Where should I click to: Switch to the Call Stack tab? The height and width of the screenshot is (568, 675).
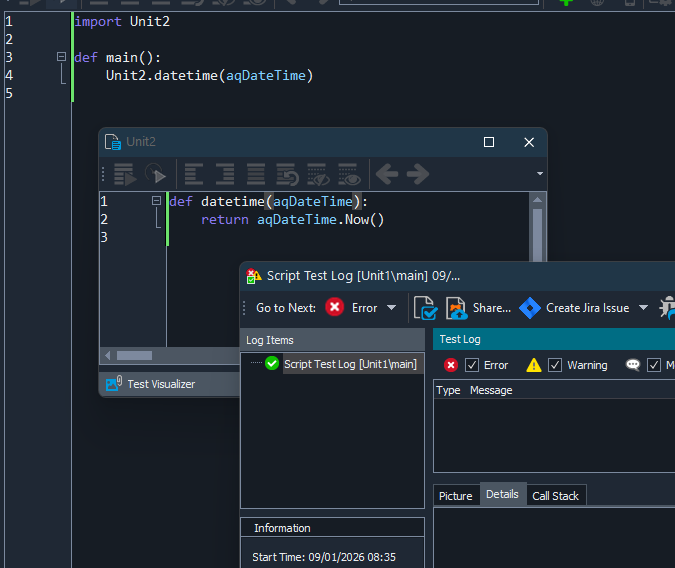[555, 496]
